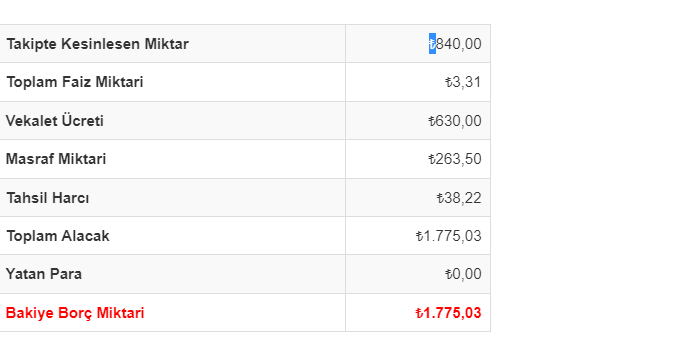Select the ₺263,50 expense amount

click(455, 159)
